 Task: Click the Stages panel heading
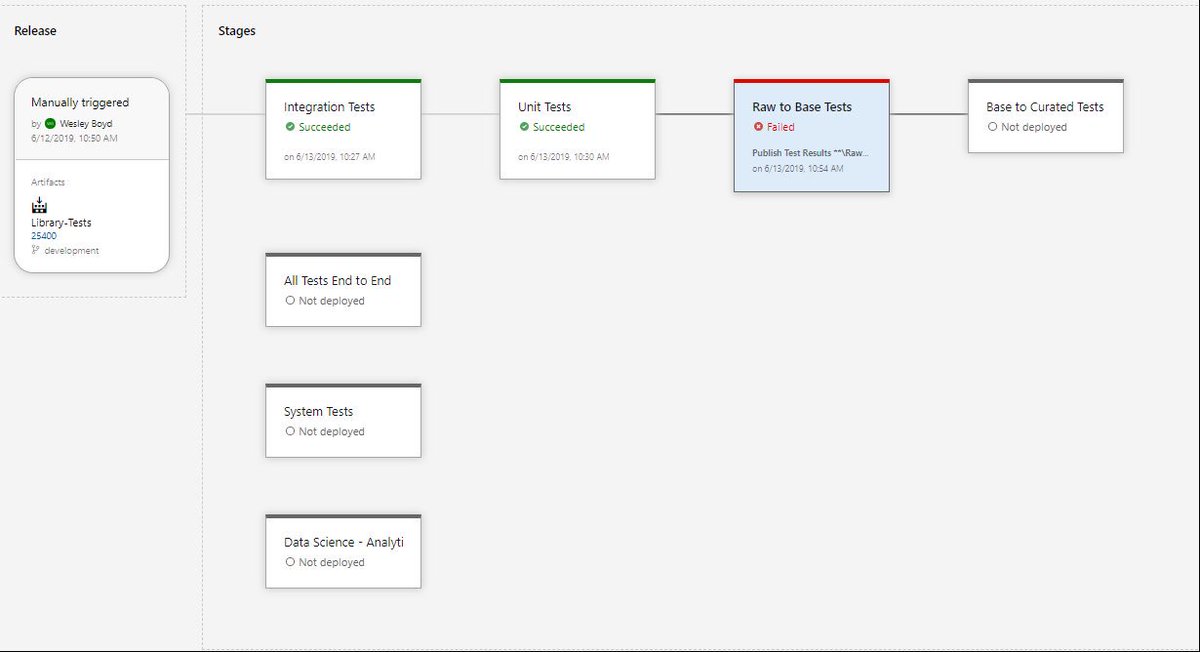click(237, 31)
